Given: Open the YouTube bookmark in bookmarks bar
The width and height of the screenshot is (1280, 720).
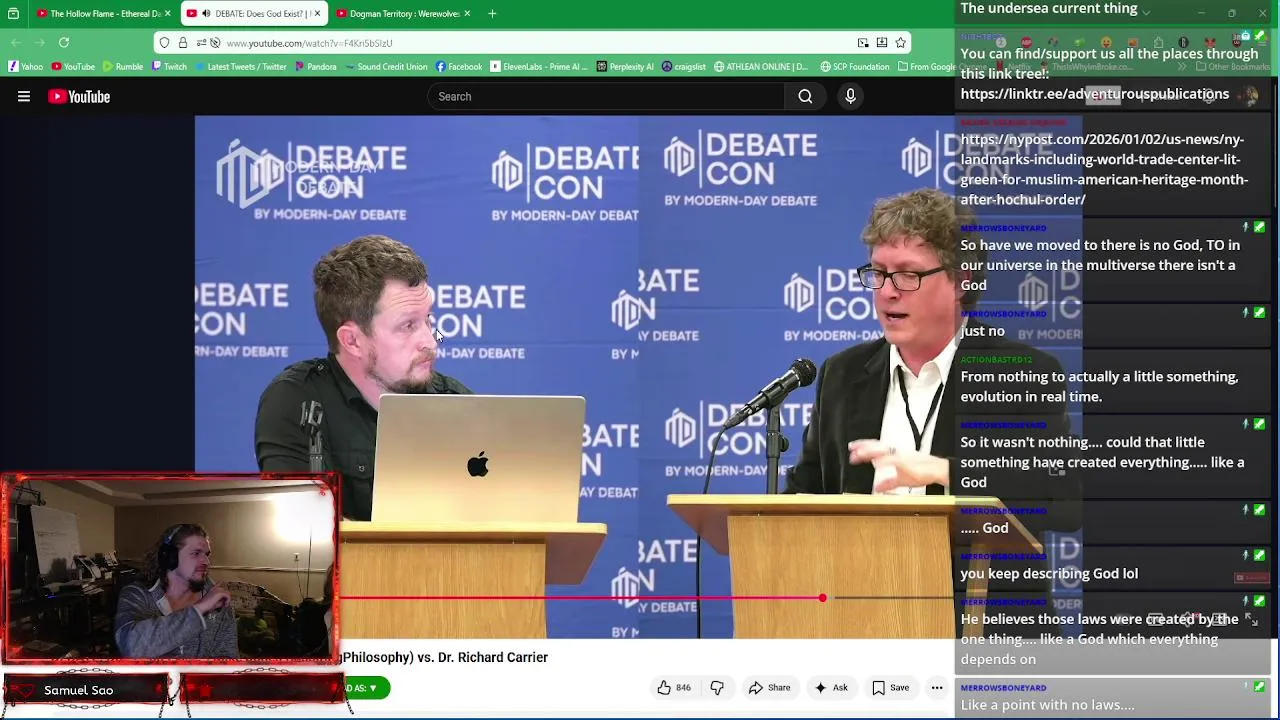Looking at the screenshot, I should pos(73,67).
